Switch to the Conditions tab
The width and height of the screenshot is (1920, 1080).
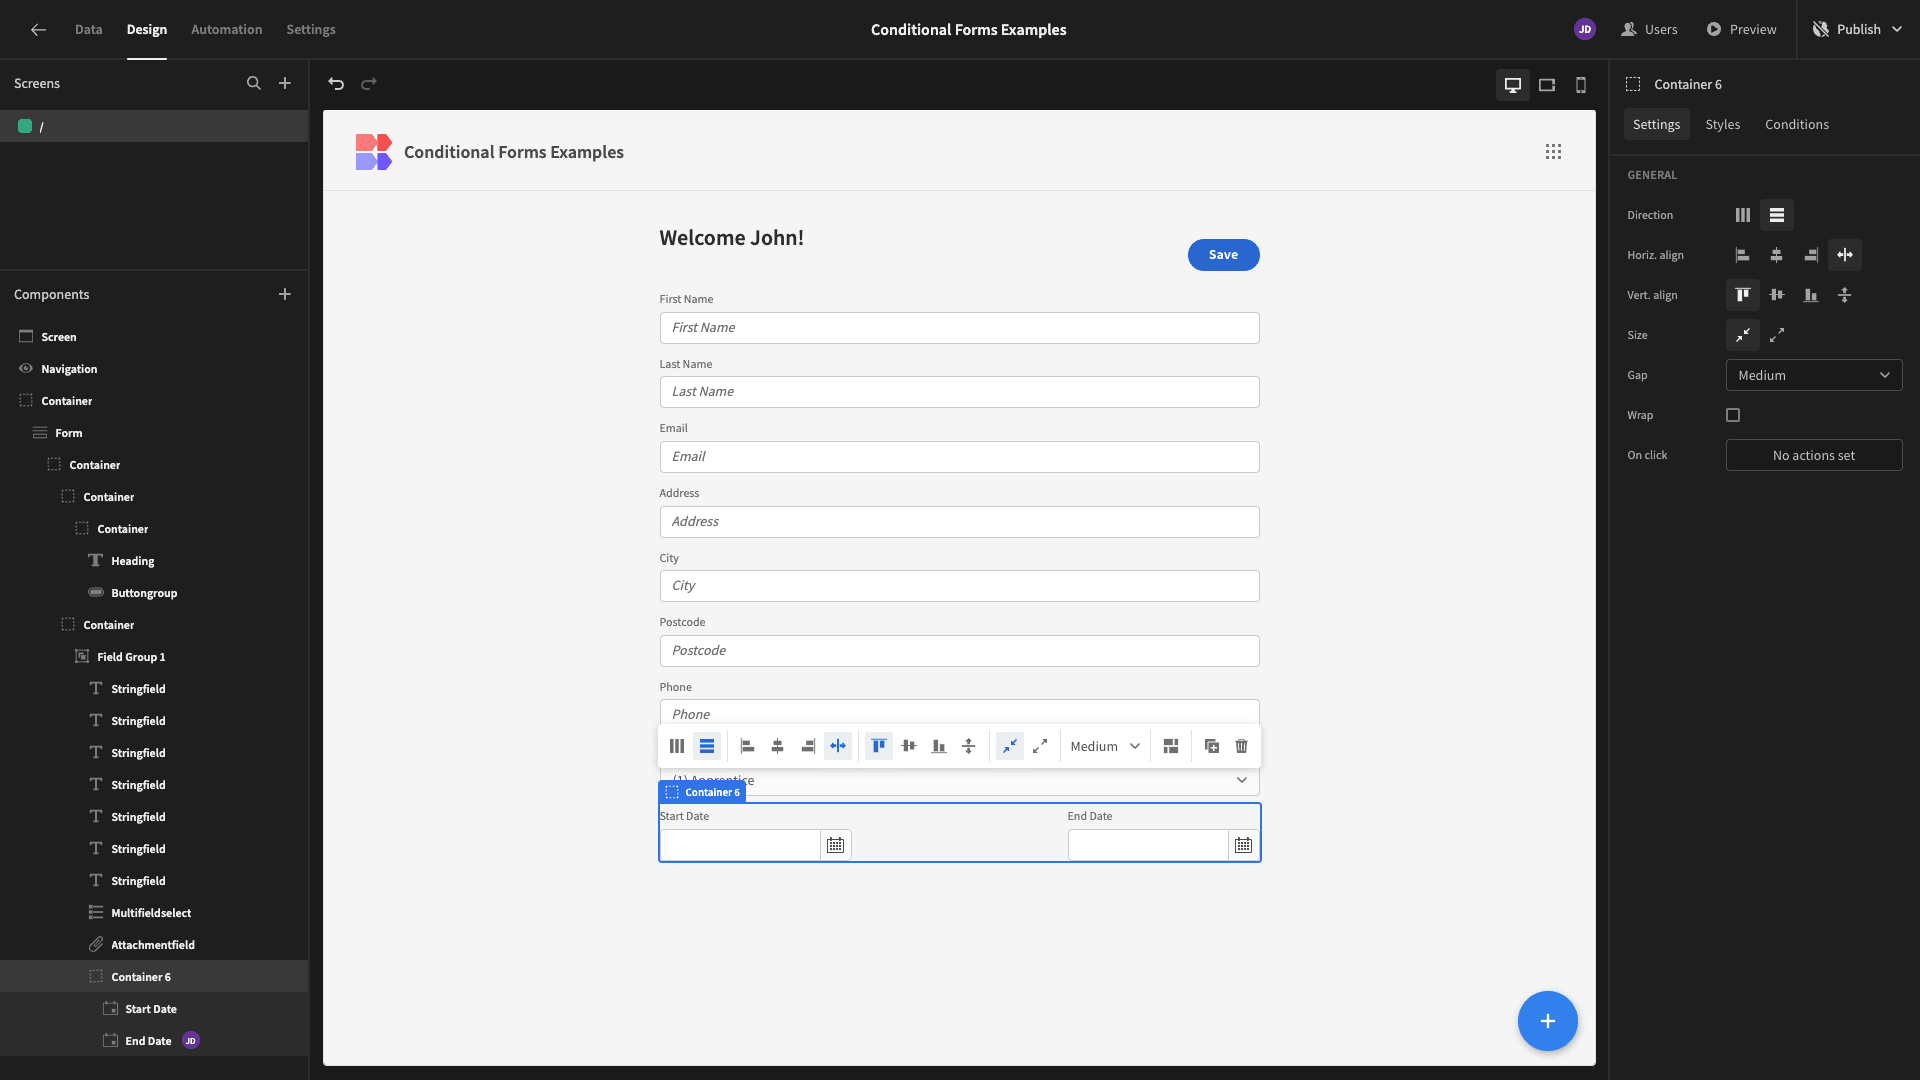coord(1796,124)
